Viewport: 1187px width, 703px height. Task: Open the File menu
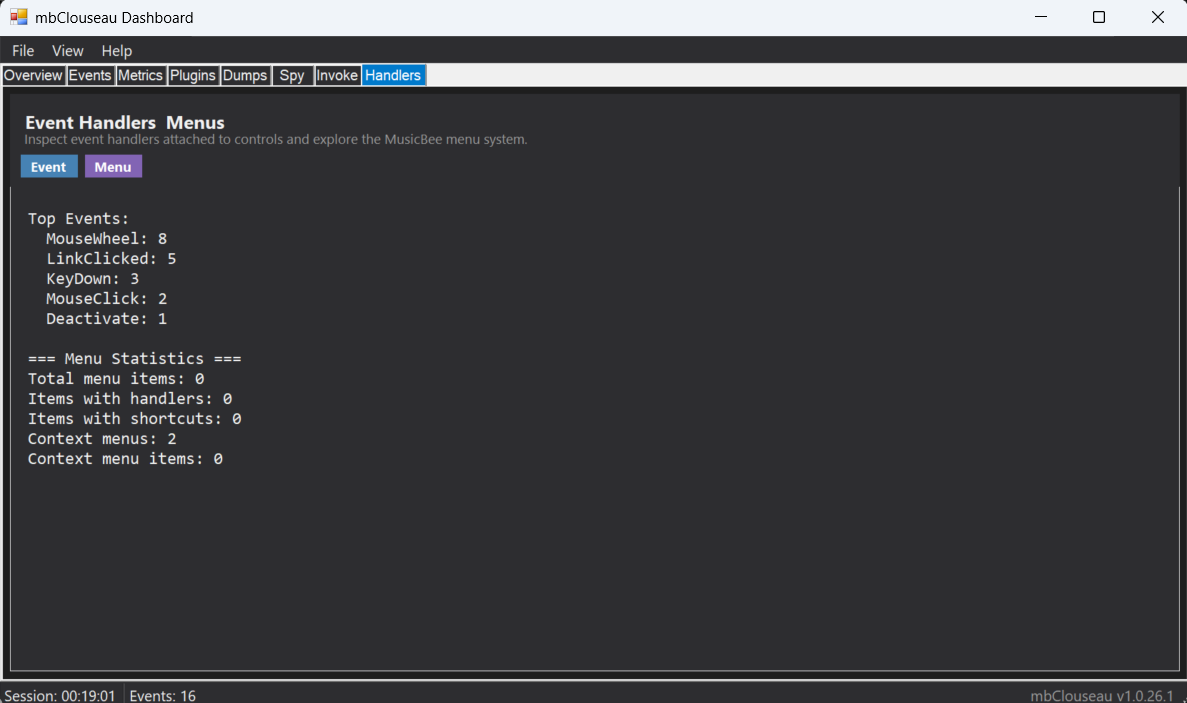click(23, 51)
